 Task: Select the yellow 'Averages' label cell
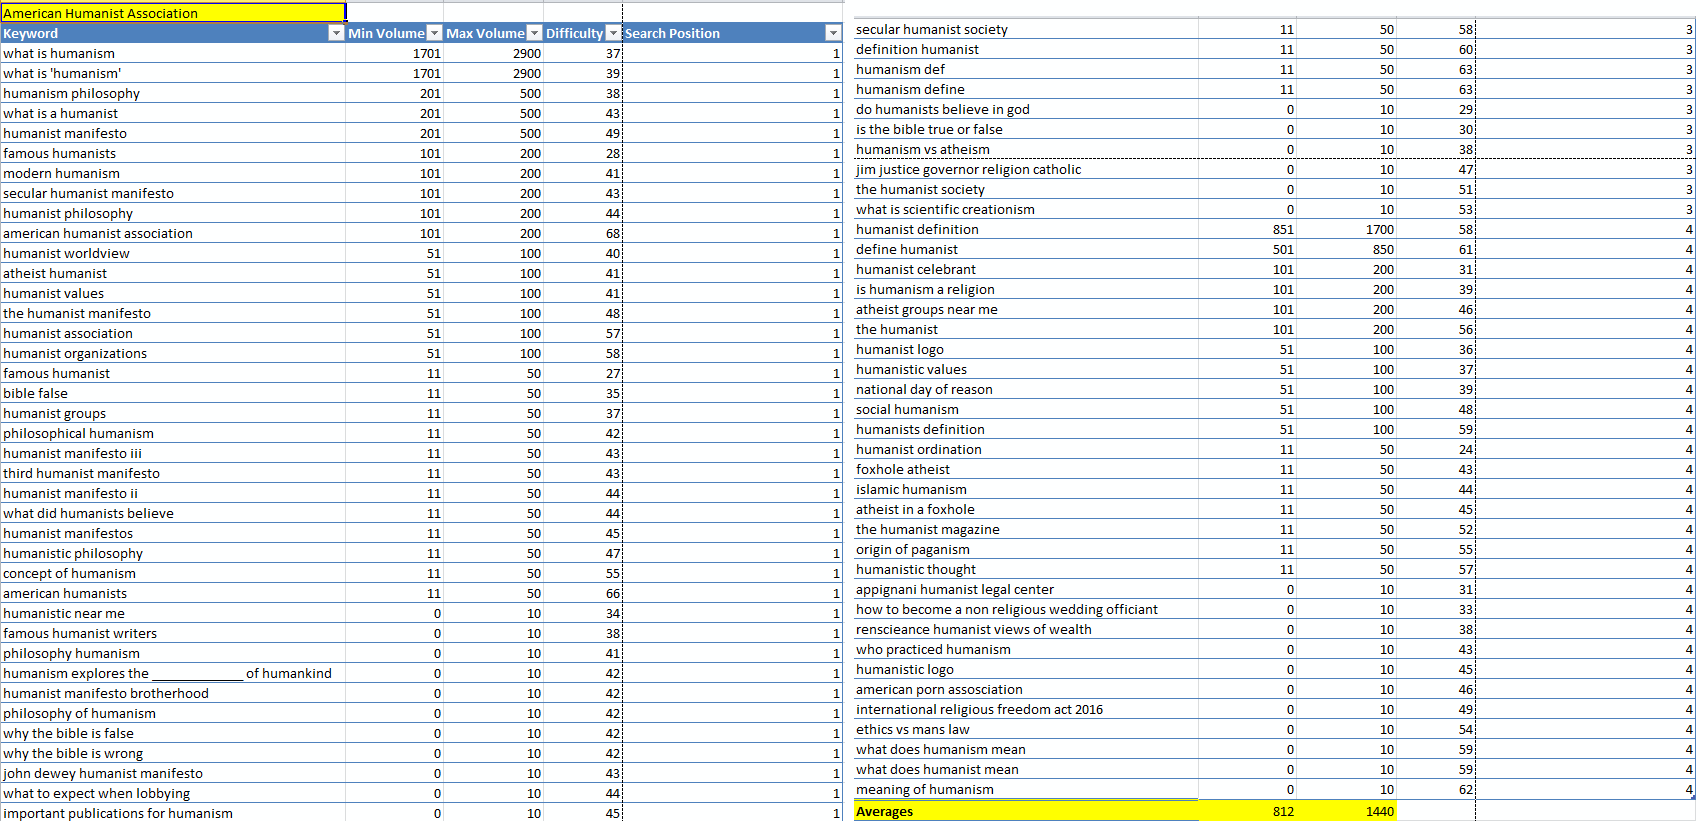(x=1025, y=811)
